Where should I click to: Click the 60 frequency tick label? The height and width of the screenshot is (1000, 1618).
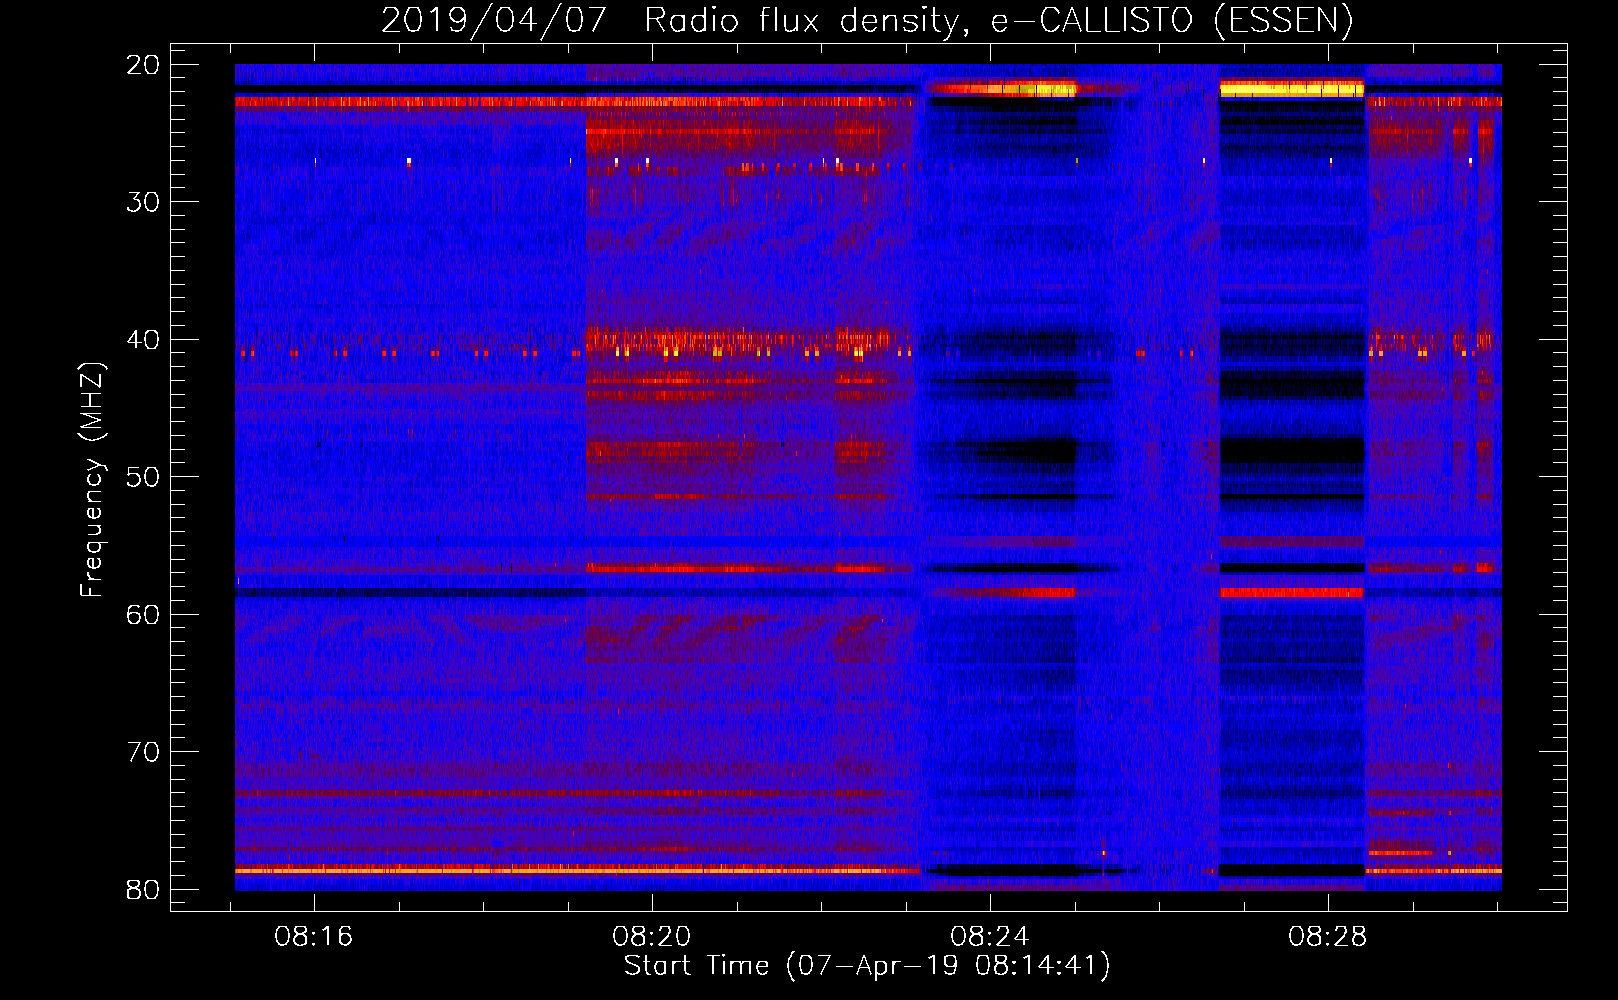[x=144, y=615]
